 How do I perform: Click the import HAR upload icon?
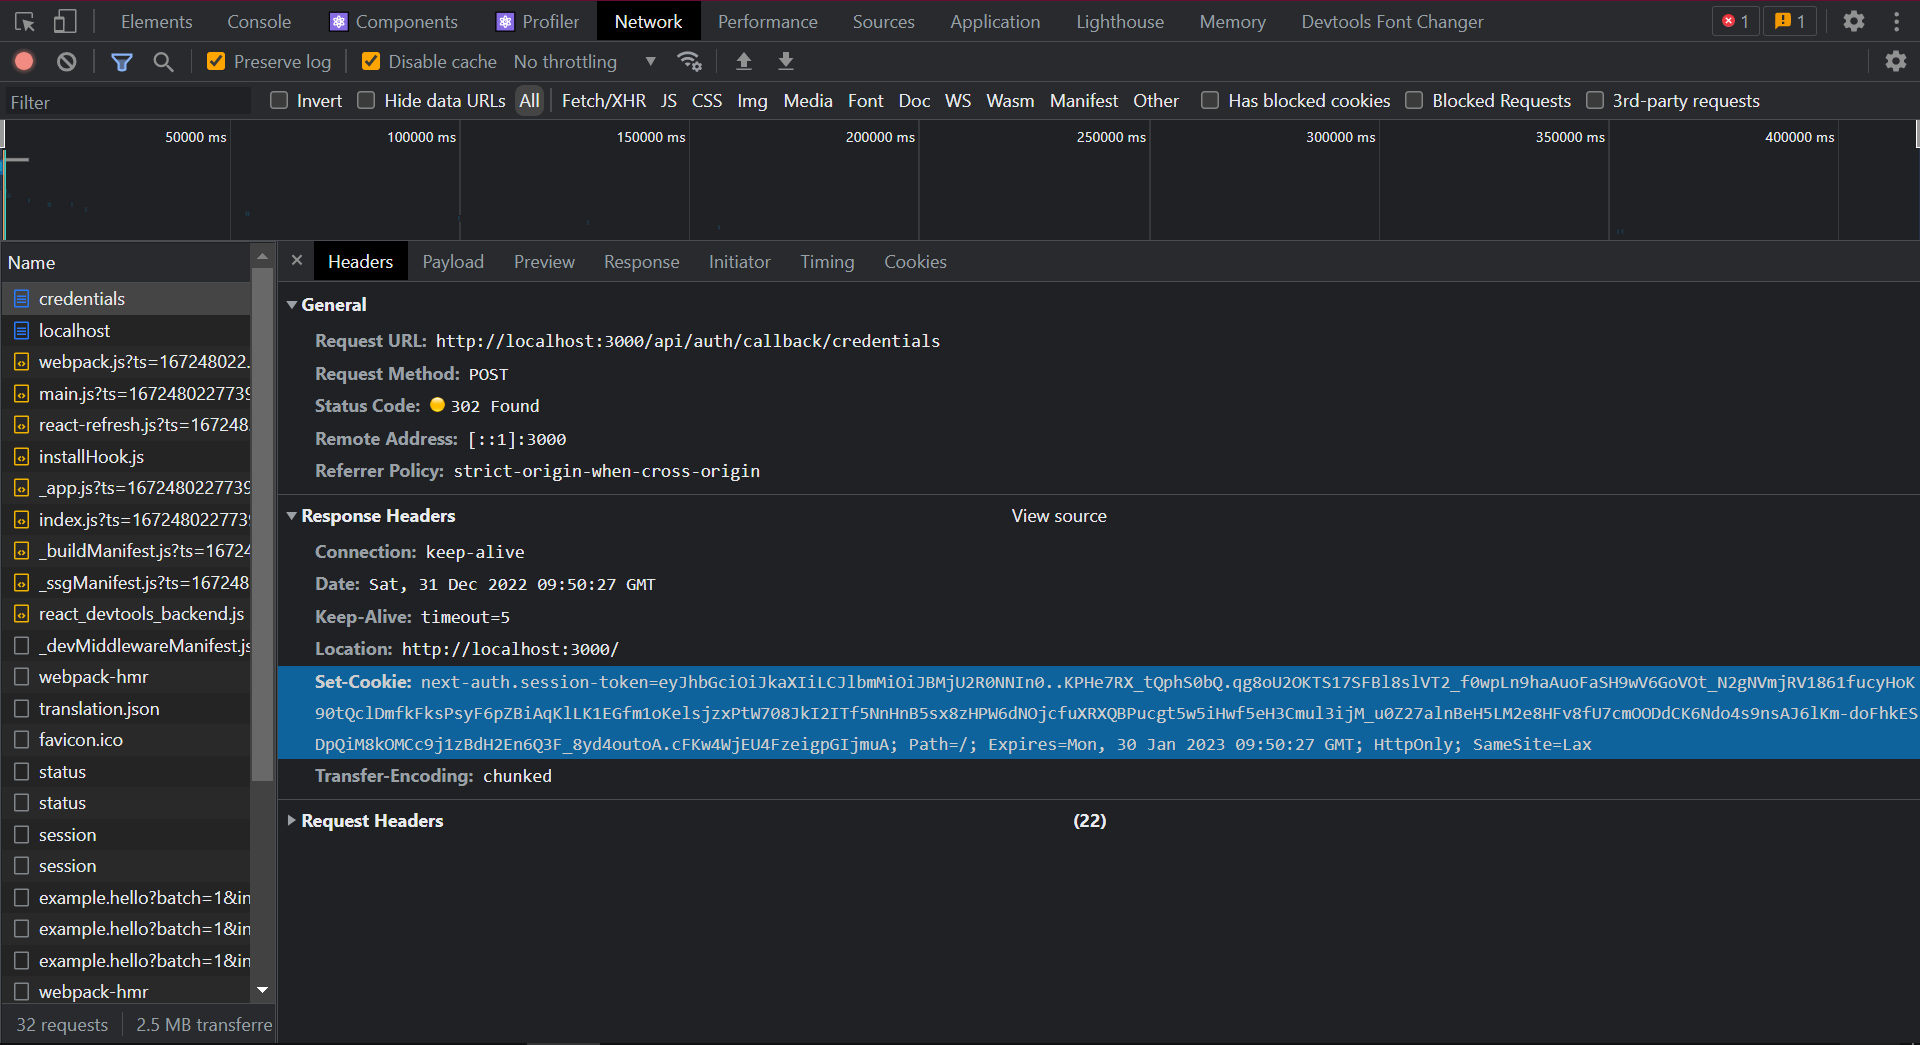click(x=743, y=62)
